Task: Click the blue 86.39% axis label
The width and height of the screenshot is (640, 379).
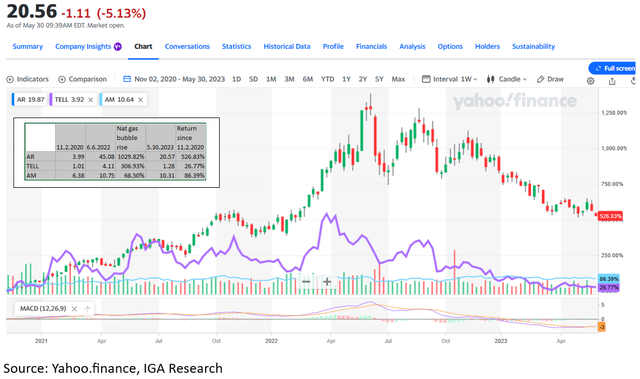Action: (x=609, y=279)
